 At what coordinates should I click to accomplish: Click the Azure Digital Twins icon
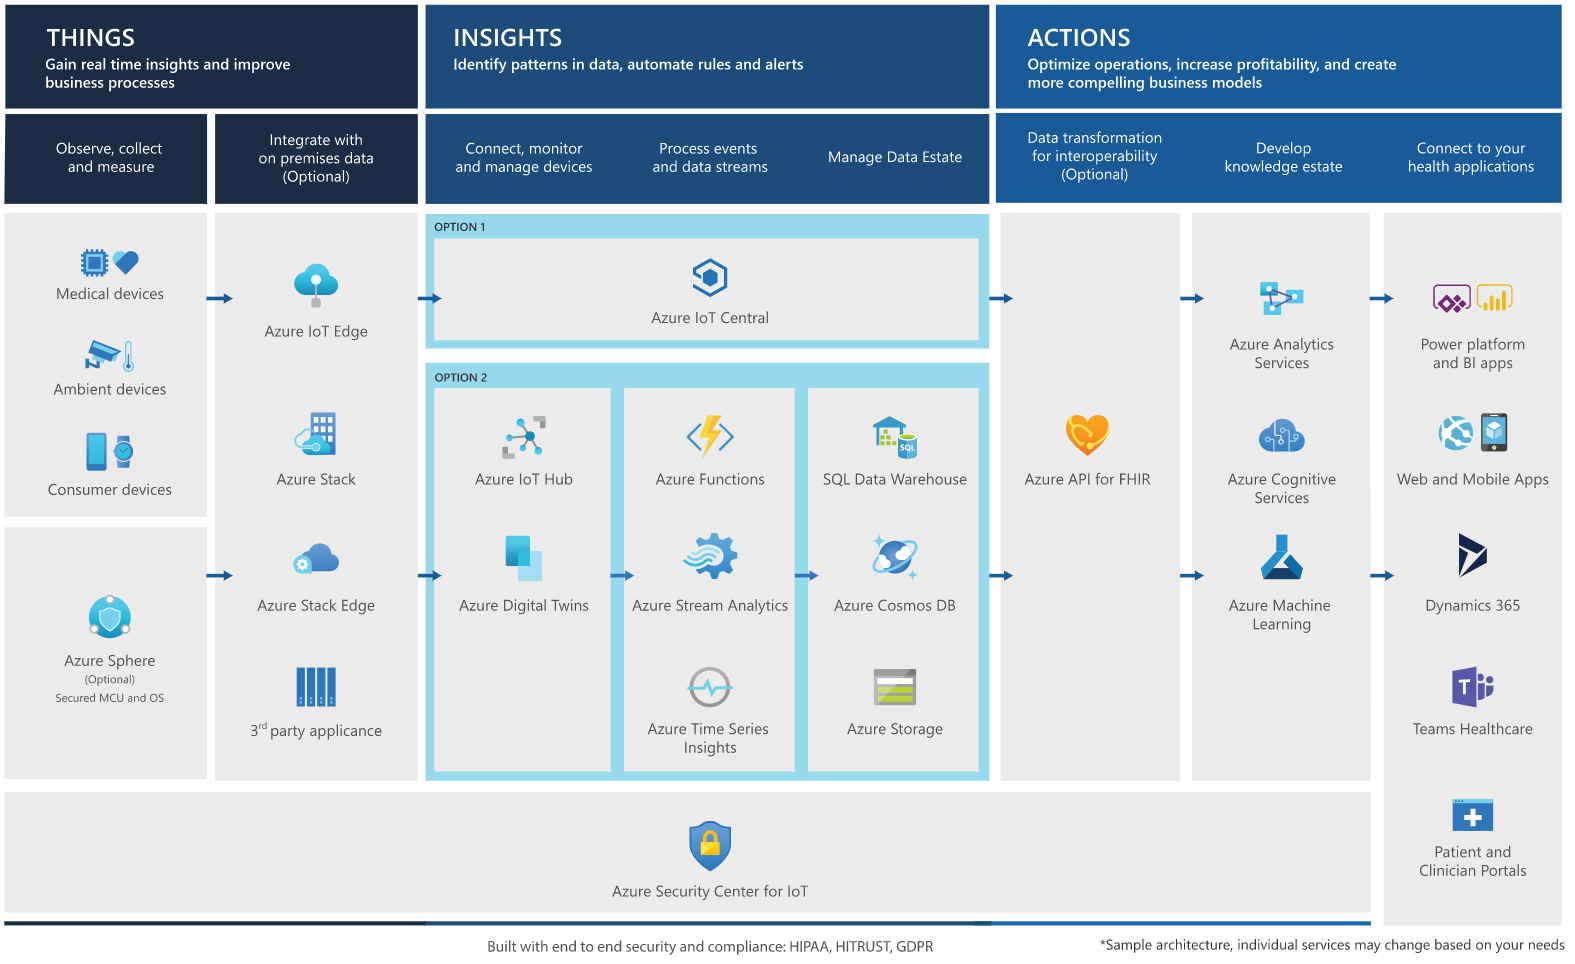[524, 558]
